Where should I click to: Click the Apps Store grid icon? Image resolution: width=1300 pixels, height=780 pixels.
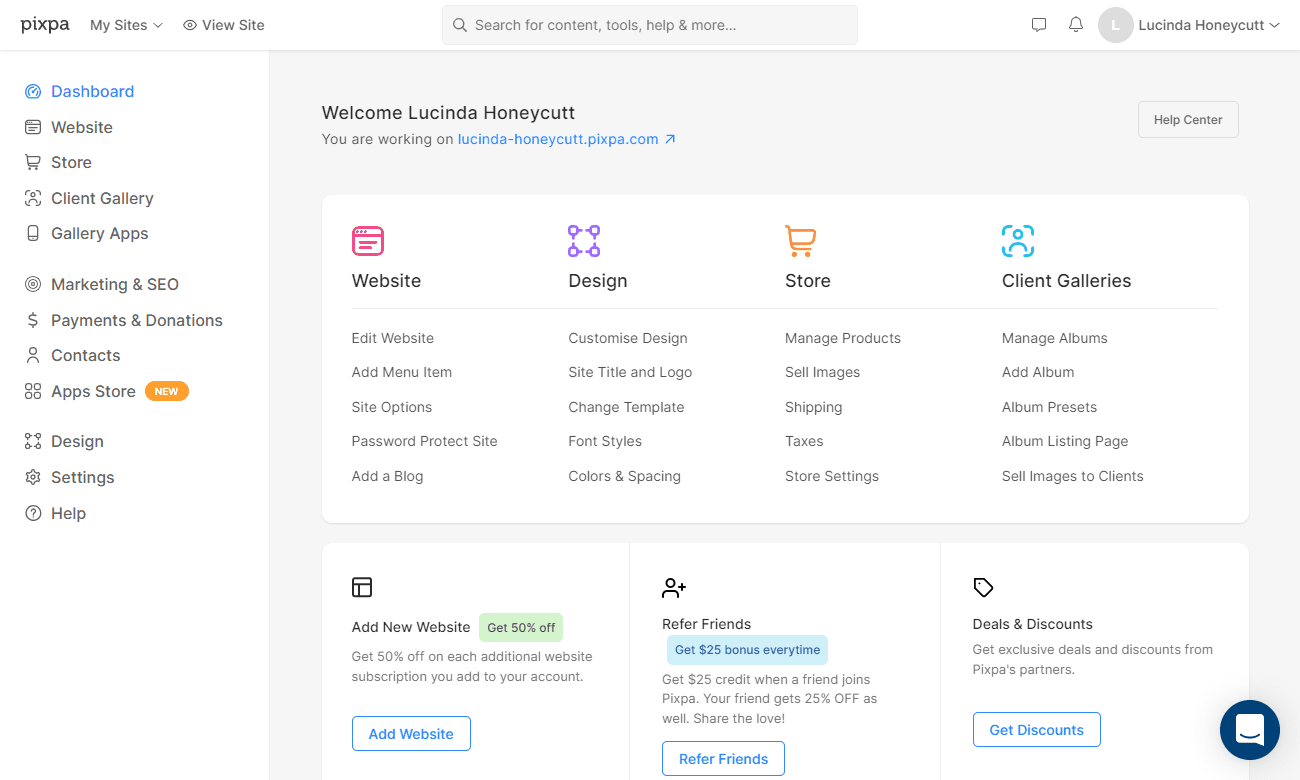coord(33,391)
